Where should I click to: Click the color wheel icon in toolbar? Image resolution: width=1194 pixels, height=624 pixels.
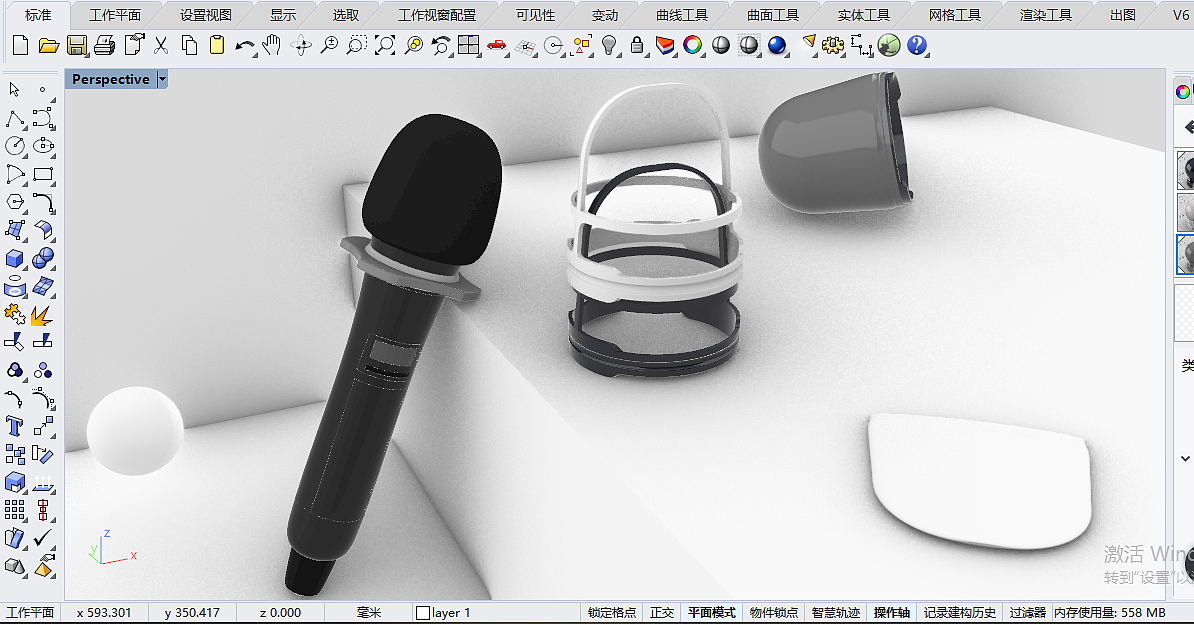pos(692,46)
